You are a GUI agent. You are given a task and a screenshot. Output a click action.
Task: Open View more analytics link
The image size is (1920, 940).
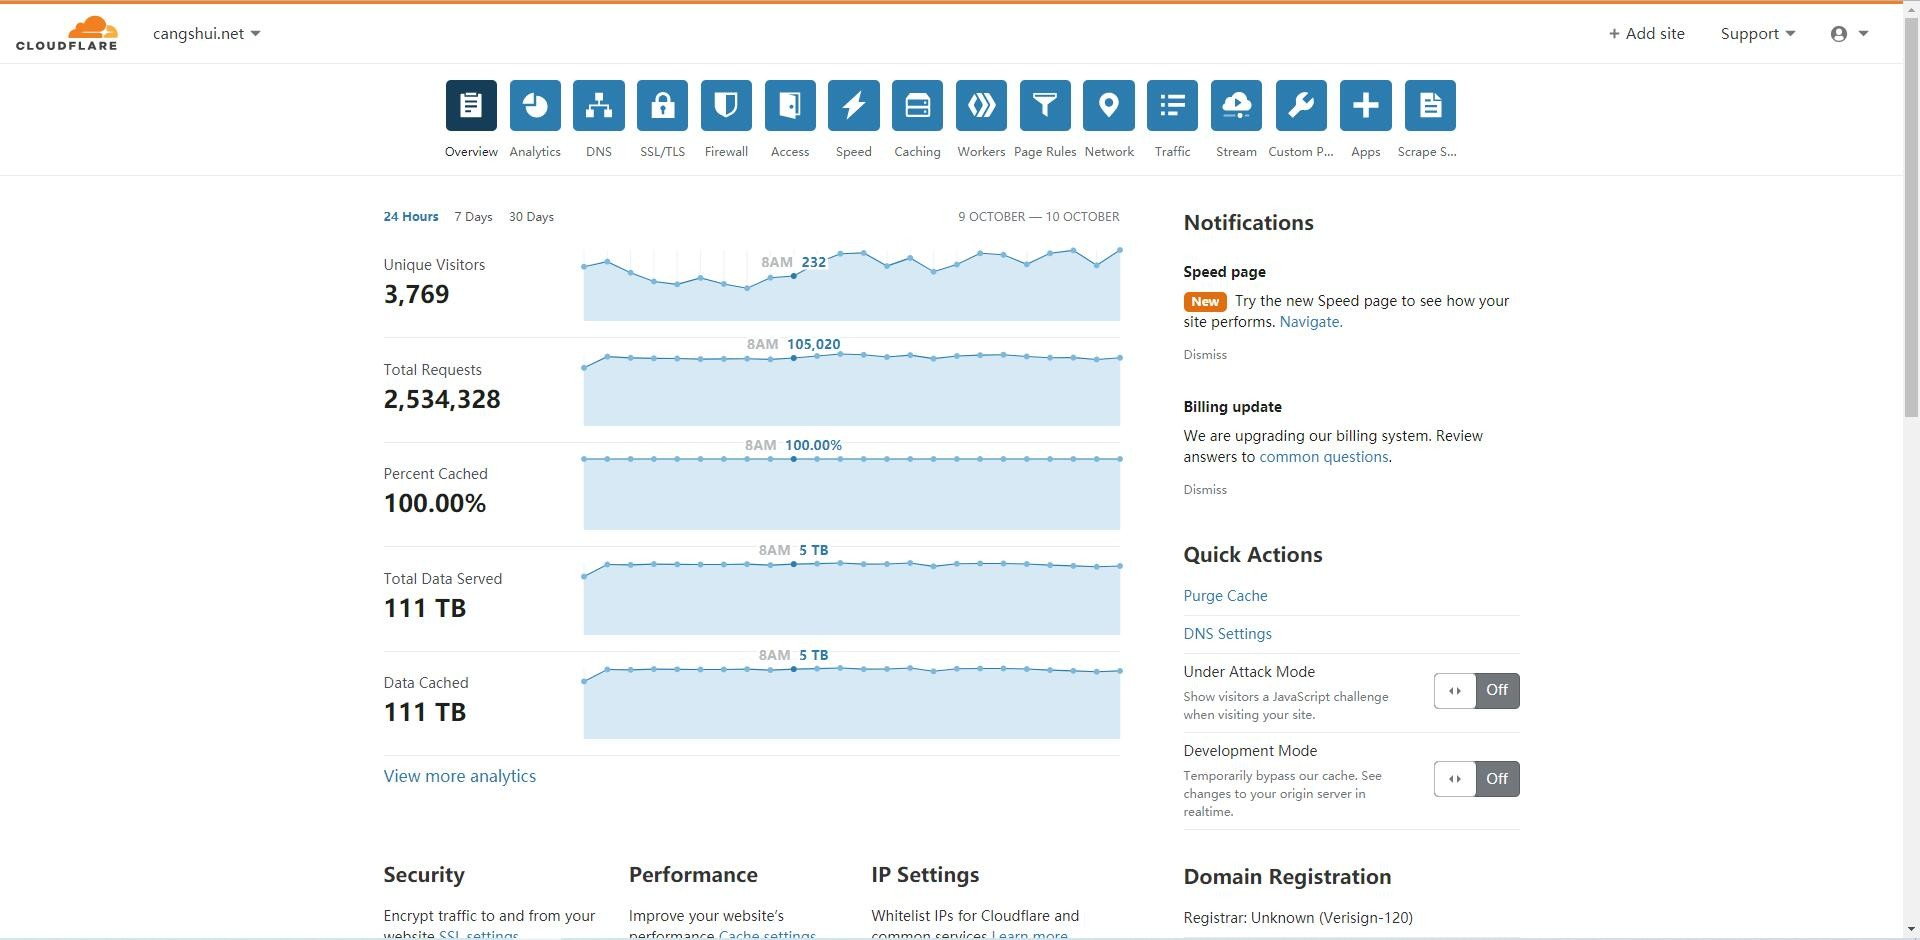coord(460,776)
